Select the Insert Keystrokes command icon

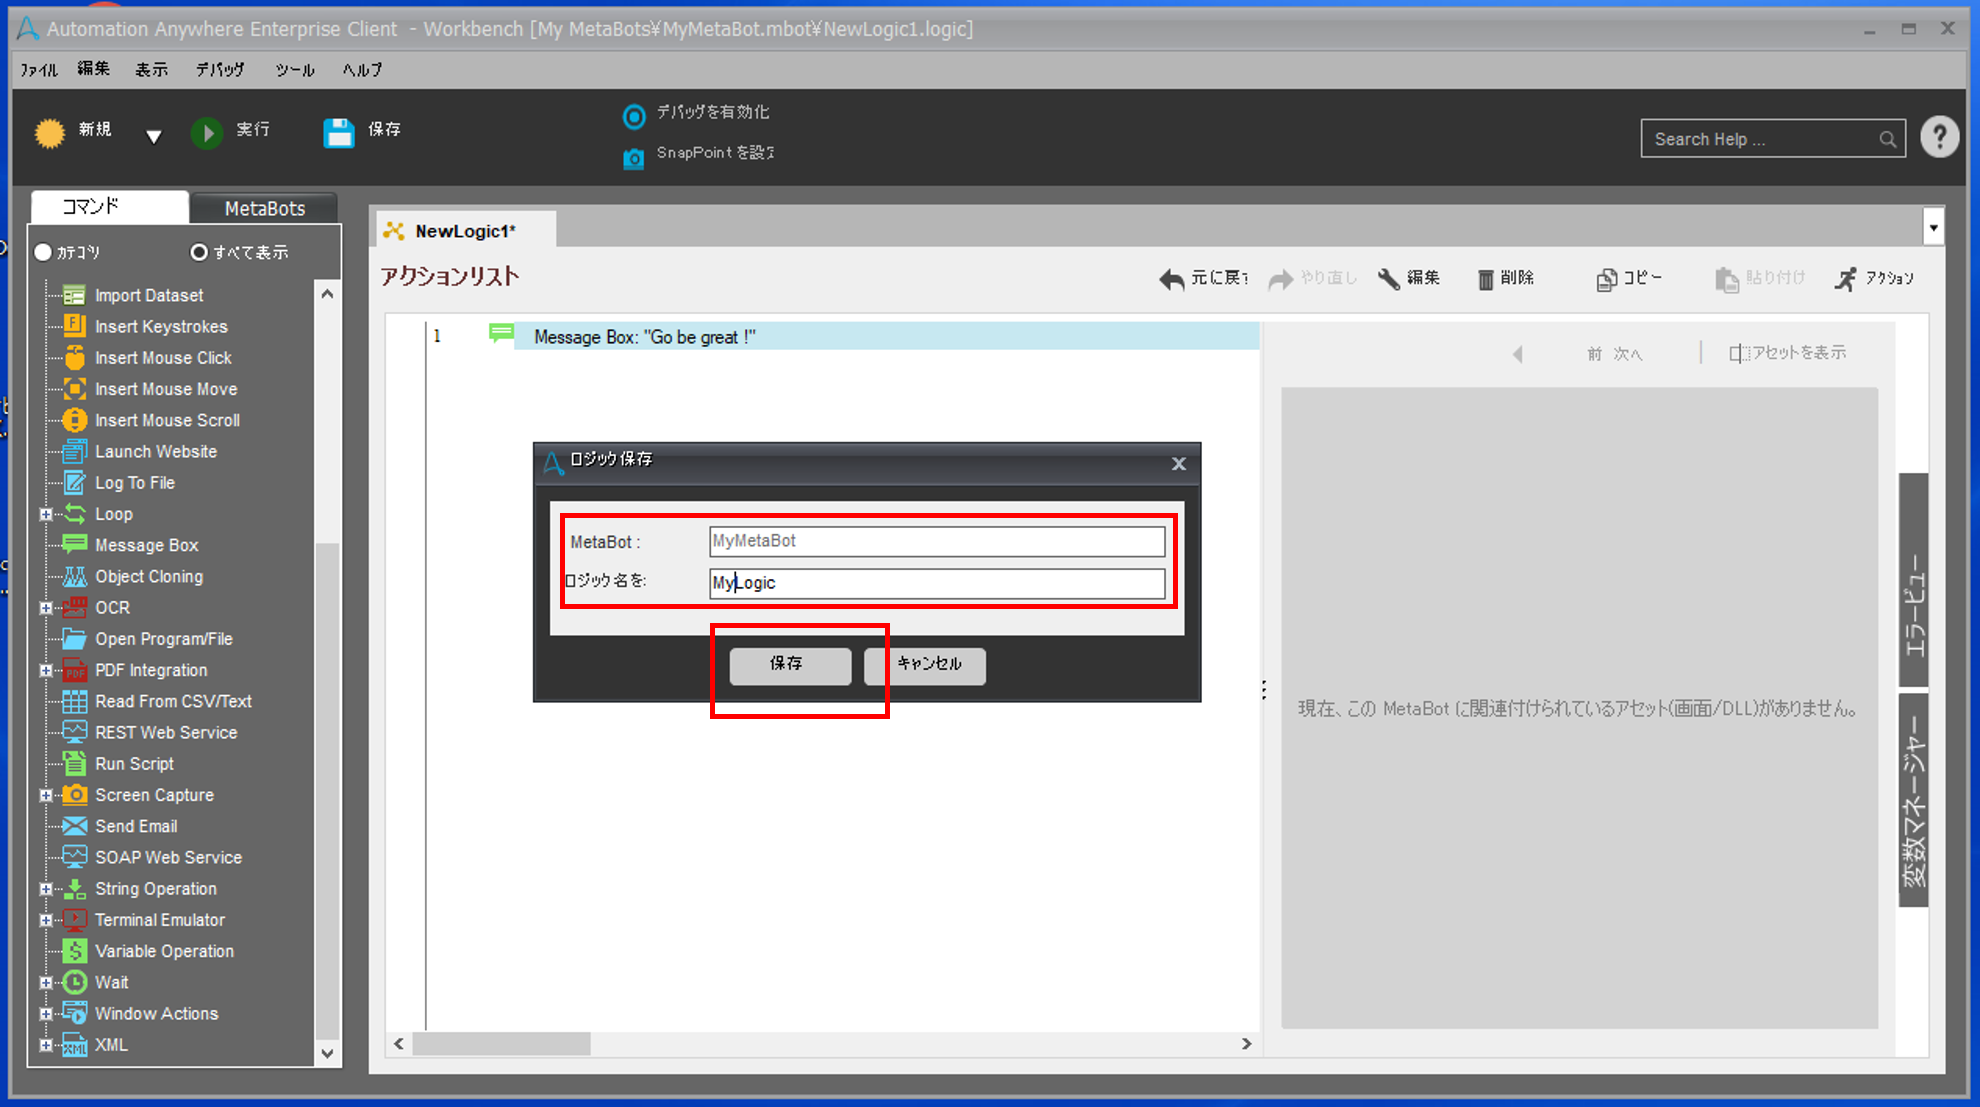[74, 326]
